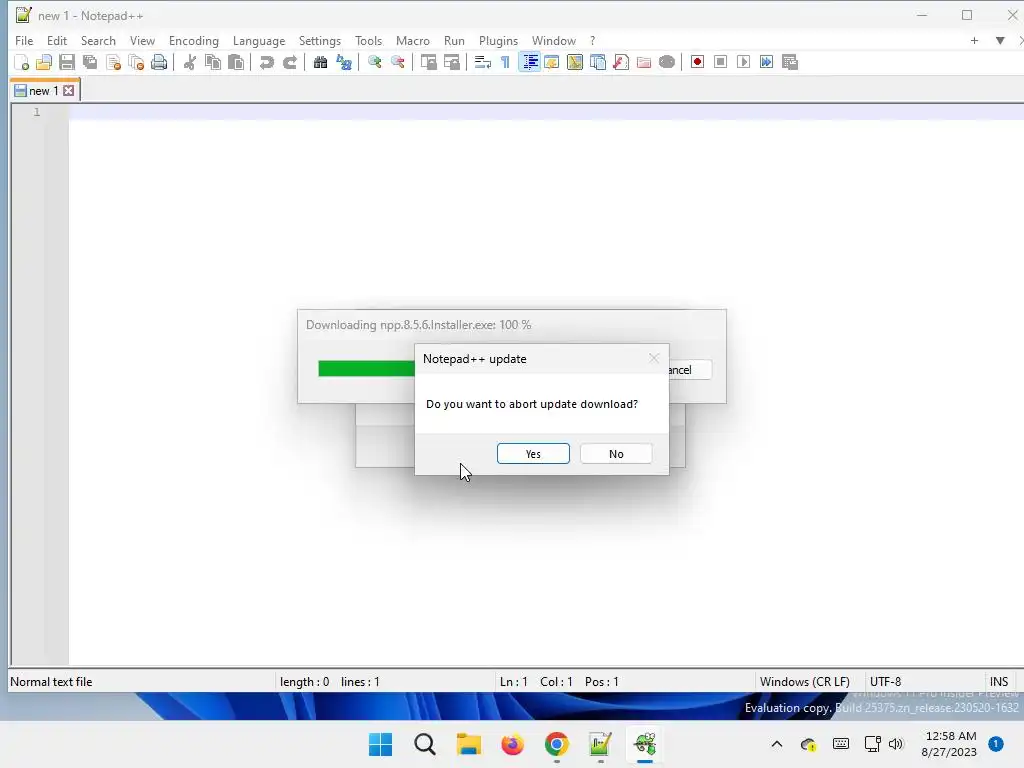Click Run a Macro Multiple Times icon
The width and height of the screenshot is (1024, 768).
tap(767, 62)
